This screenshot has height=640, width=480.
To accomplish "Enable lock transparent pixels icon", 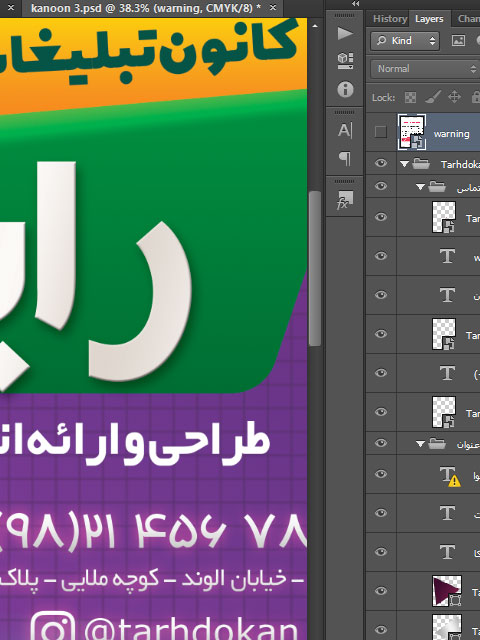I will click(x=410, y=97).
